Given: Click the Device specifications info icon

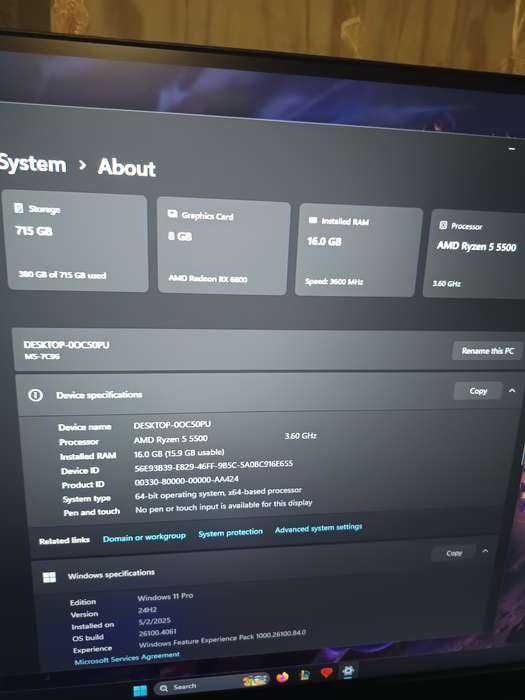Looking at the screenshot, I should (35, 395).
